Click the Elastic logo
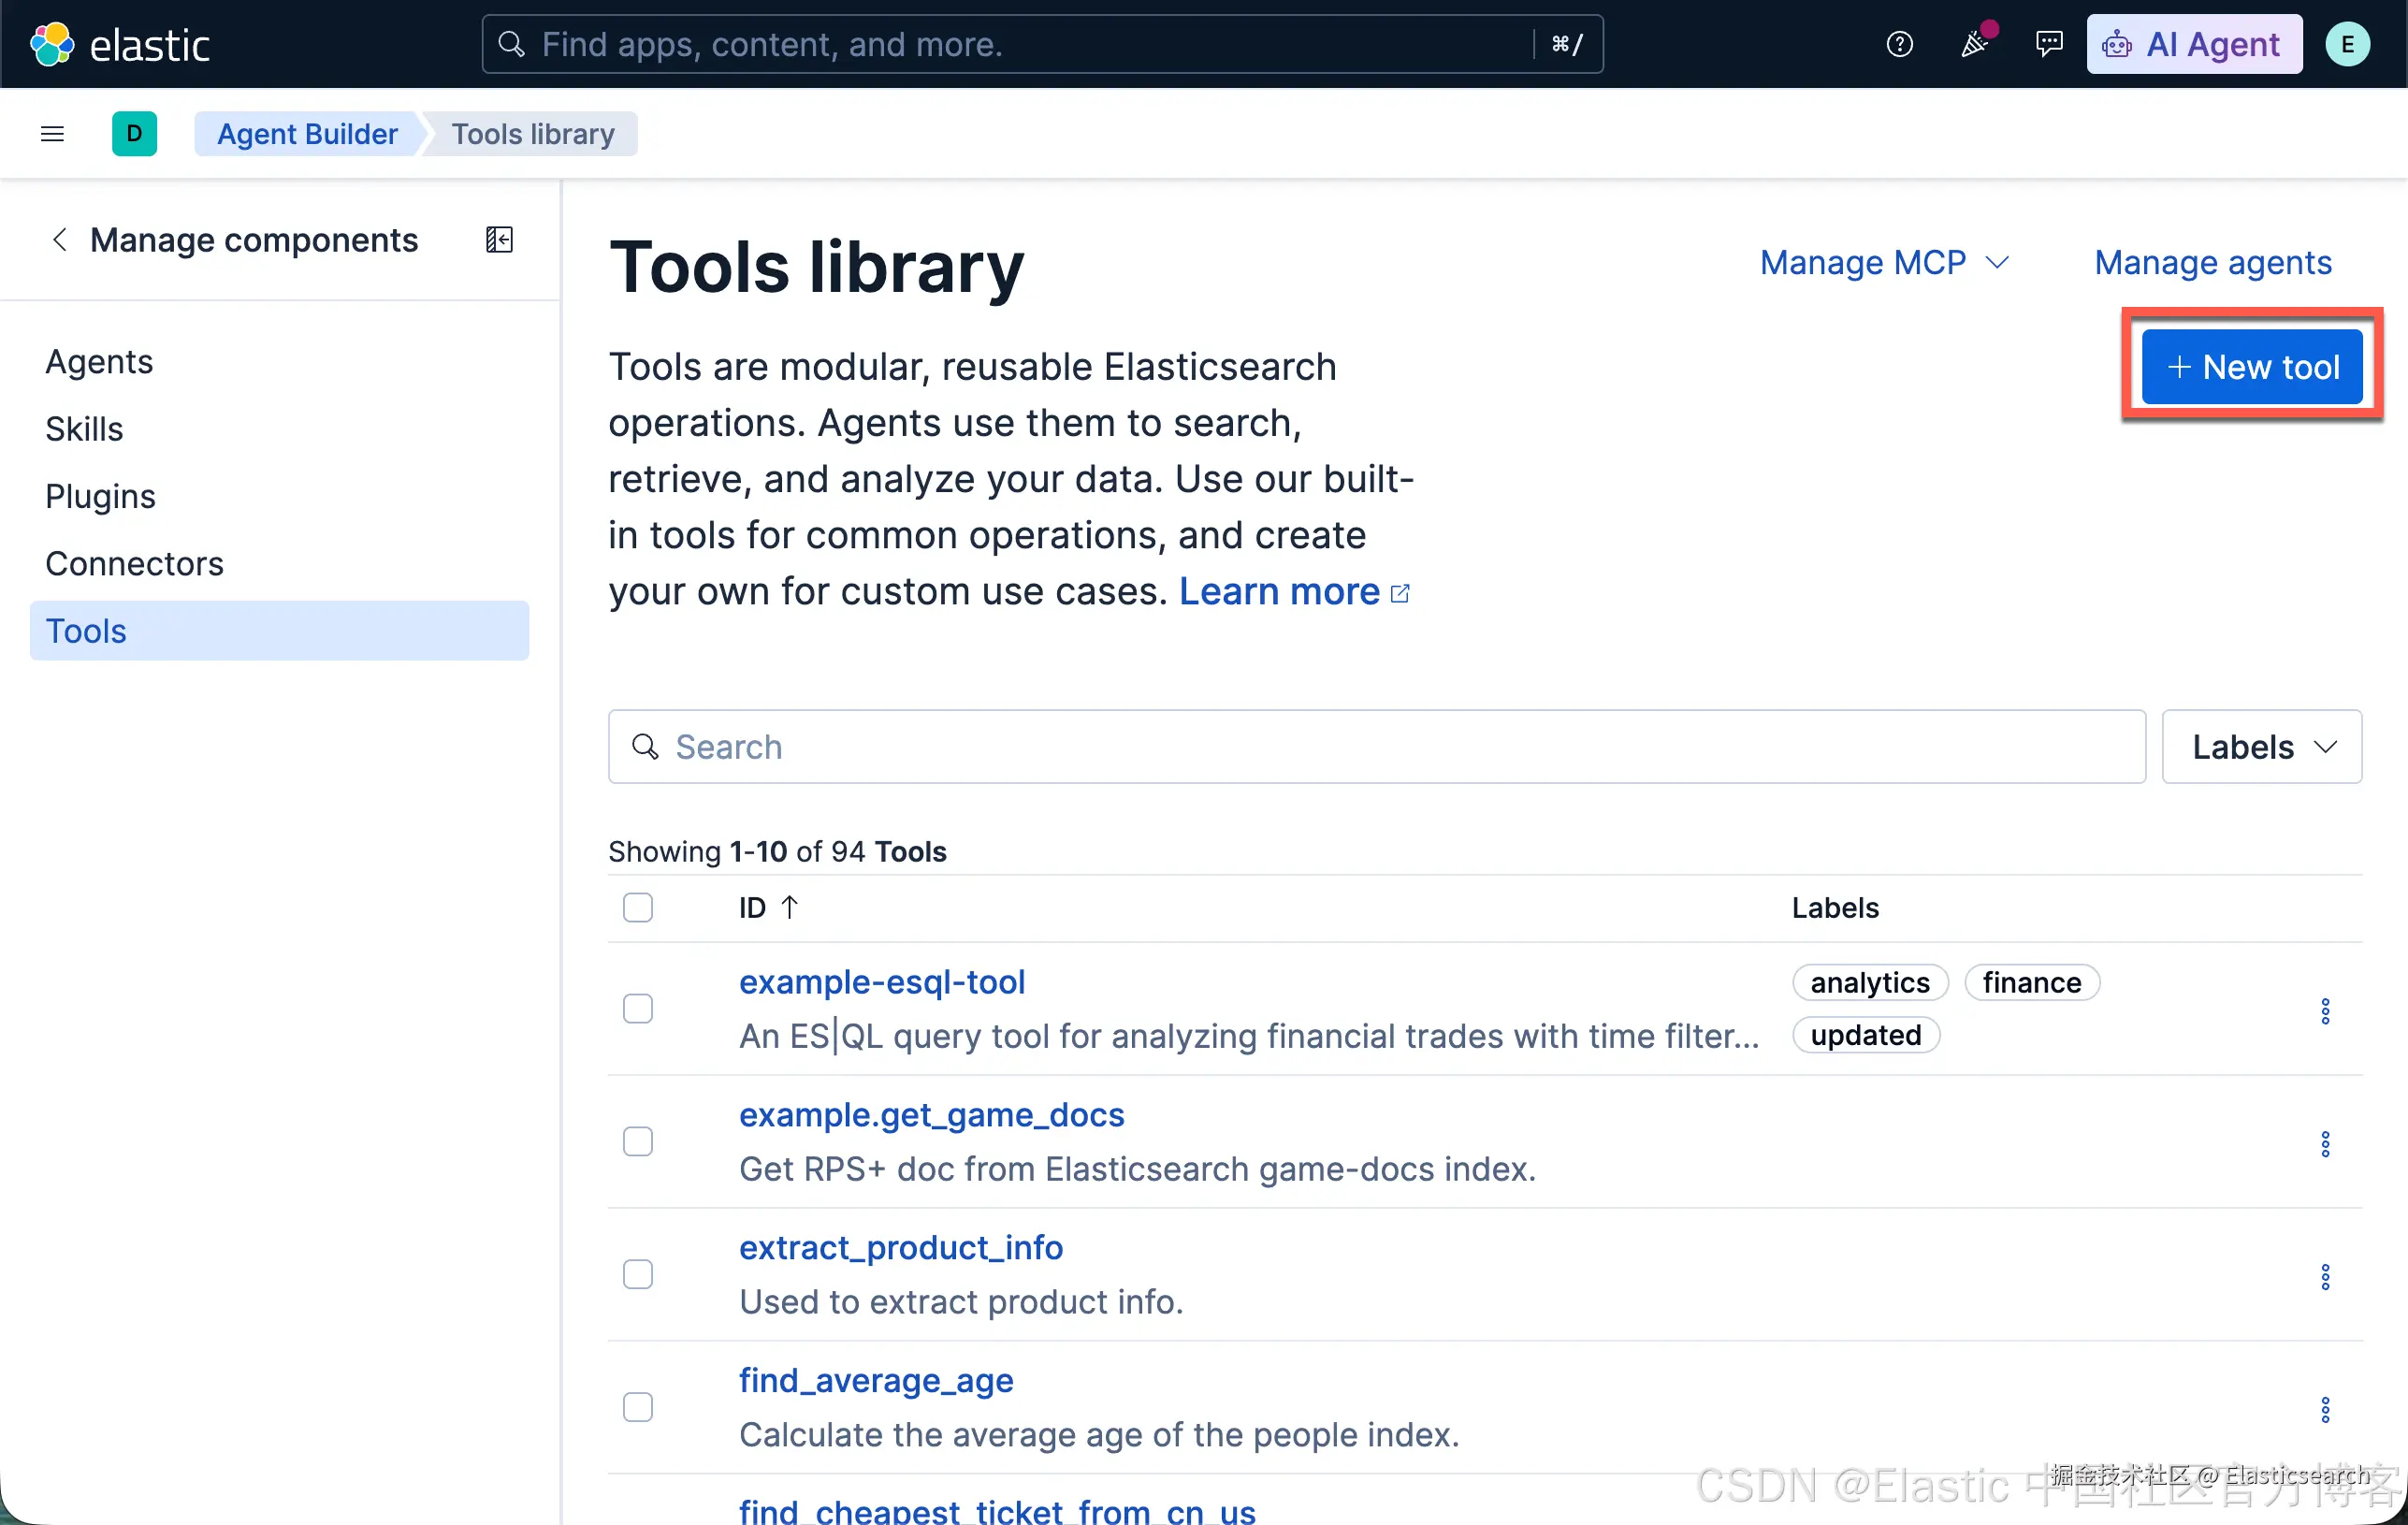This screenshot has width=2408, height=1525. 120,44
